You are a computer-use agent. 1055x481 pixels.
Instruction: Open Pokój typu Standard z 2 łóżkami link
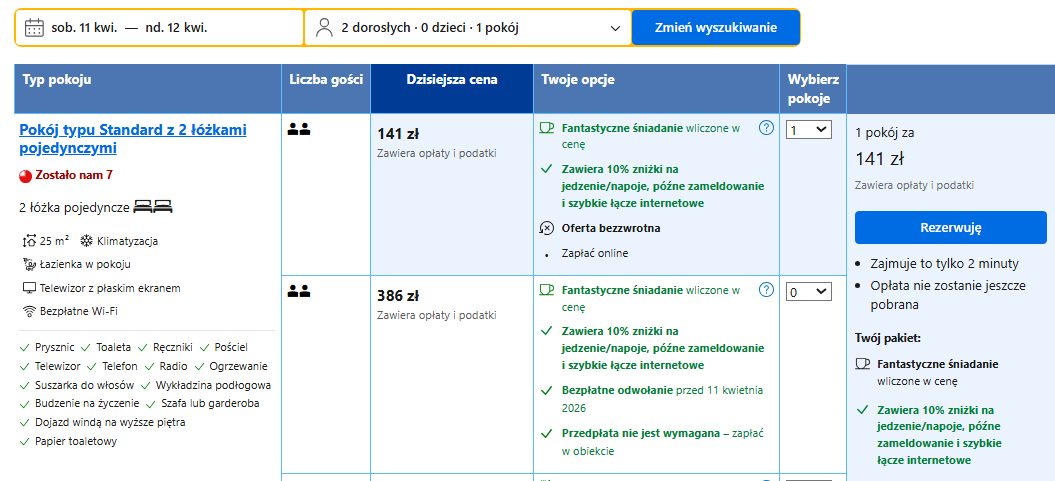click(133, 139)
